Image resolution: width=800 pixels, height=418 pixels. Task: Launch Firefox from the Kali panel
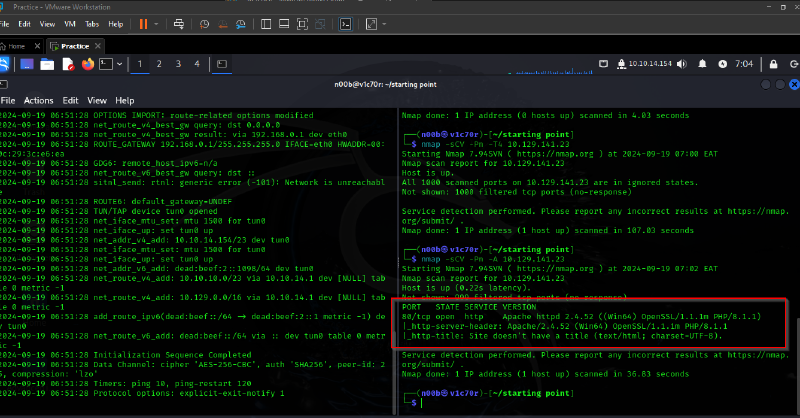click(88, 64)
